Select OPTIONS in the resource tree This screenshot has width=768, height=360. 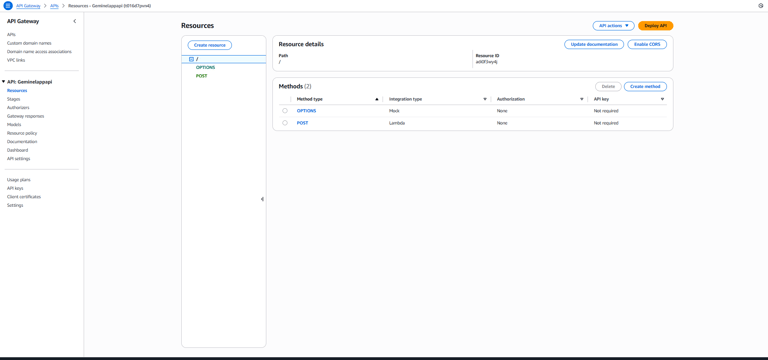205,67
